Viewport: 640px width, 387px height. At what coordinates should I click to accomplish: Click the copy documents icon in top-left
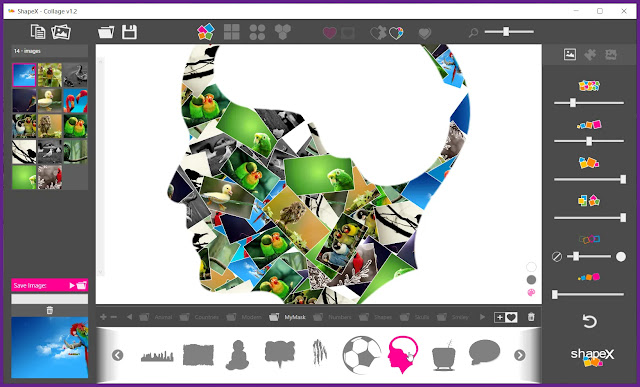pyautogui.click(x=38, y=32)
